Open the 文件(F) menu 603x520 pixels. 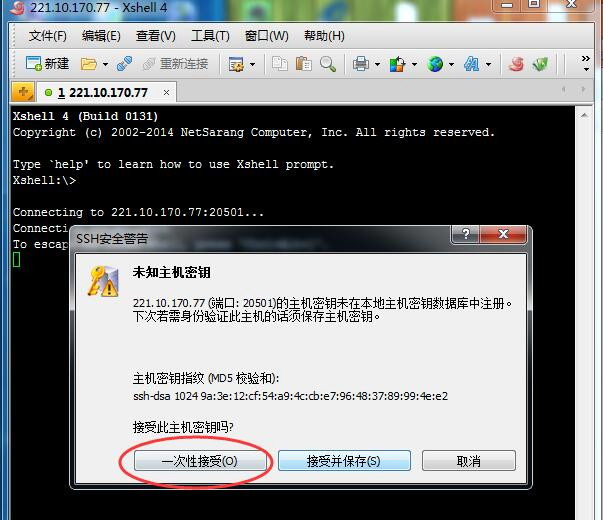[x=48, y=36]
